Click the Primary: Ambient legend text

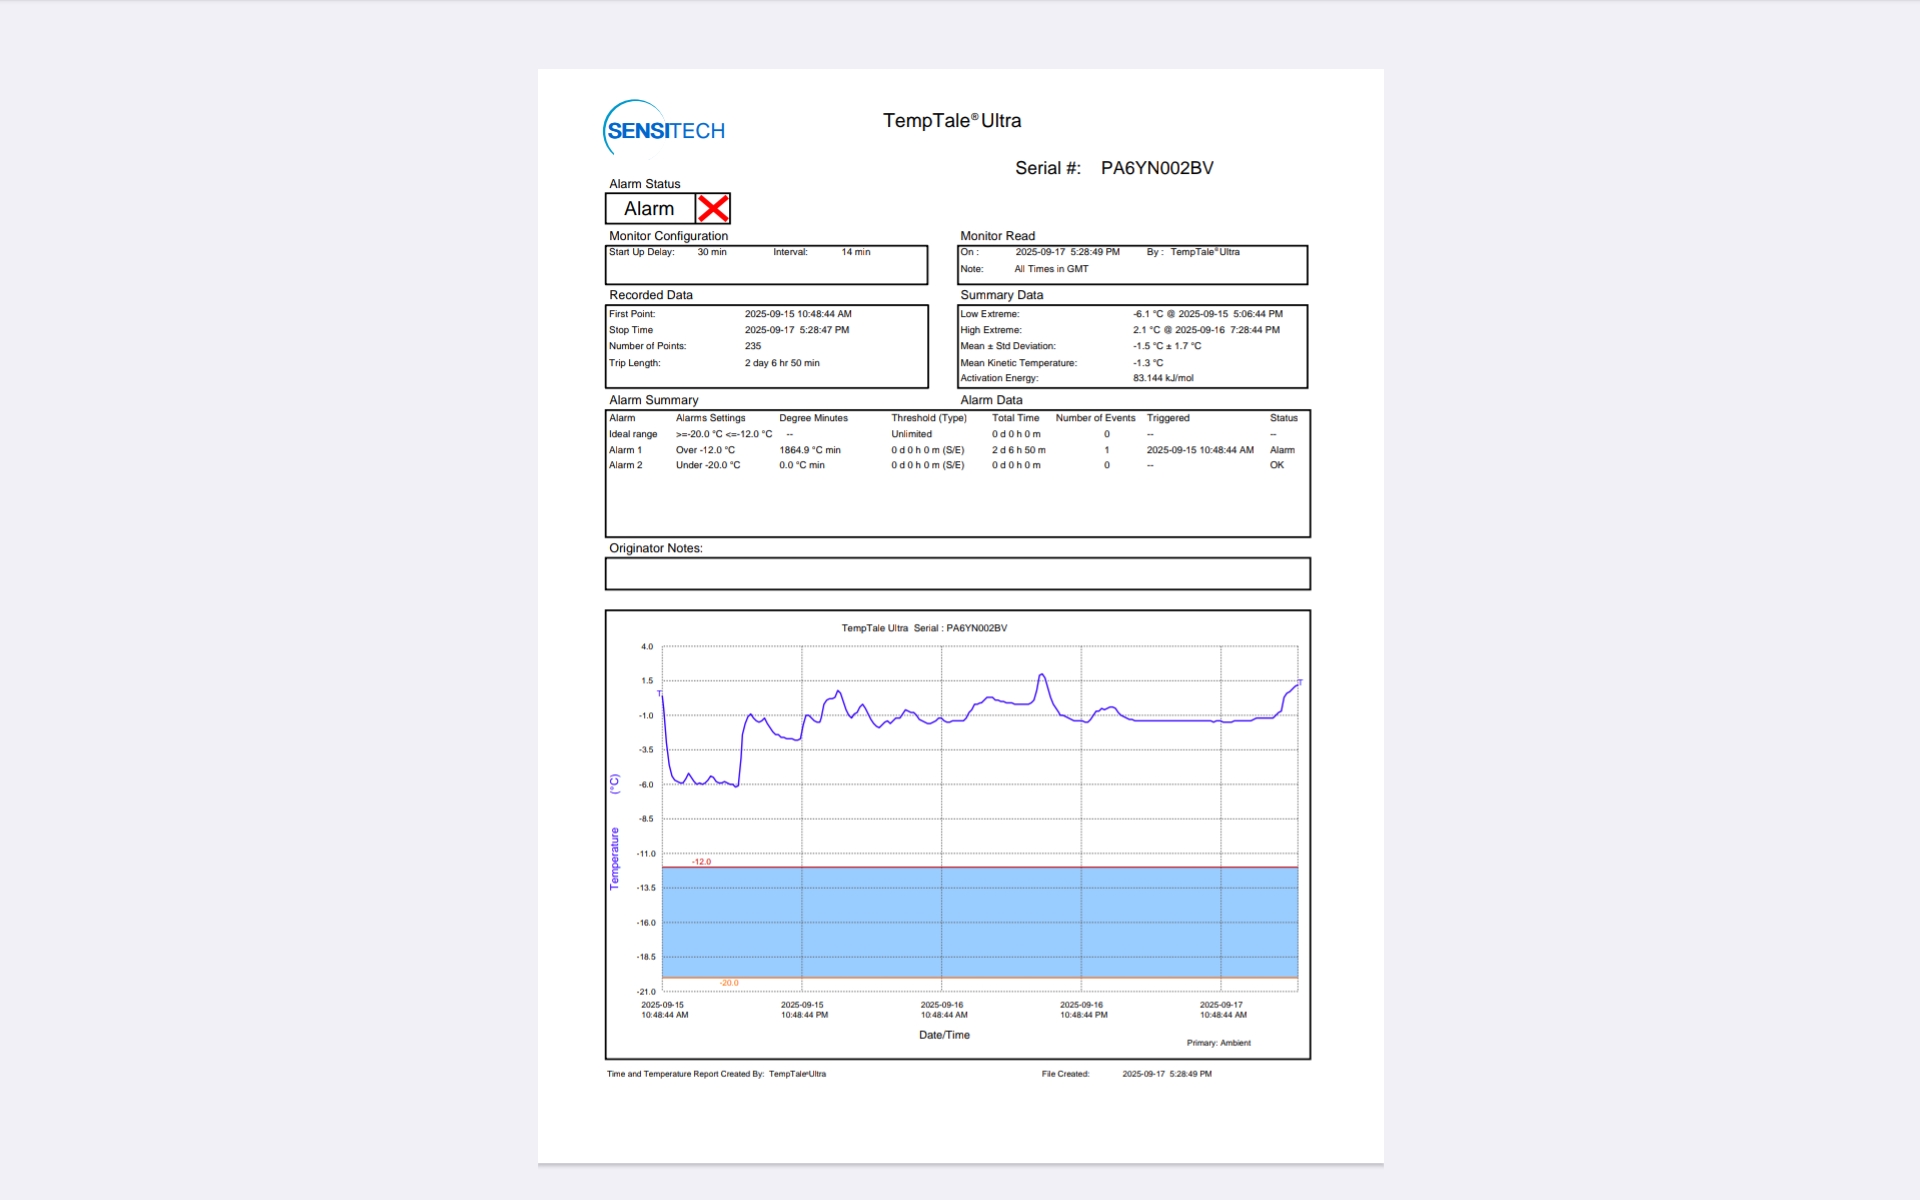(1218, 1043)
